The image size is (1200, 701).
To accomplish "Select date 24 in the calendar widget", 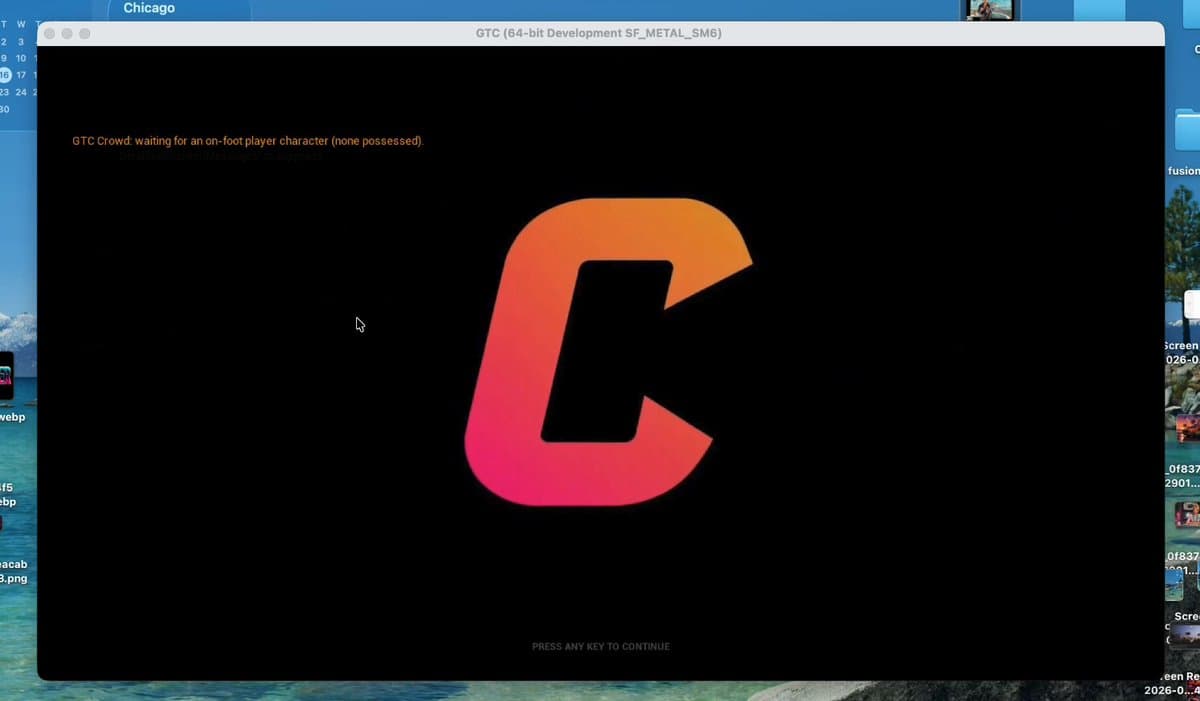I will (21, 92).
